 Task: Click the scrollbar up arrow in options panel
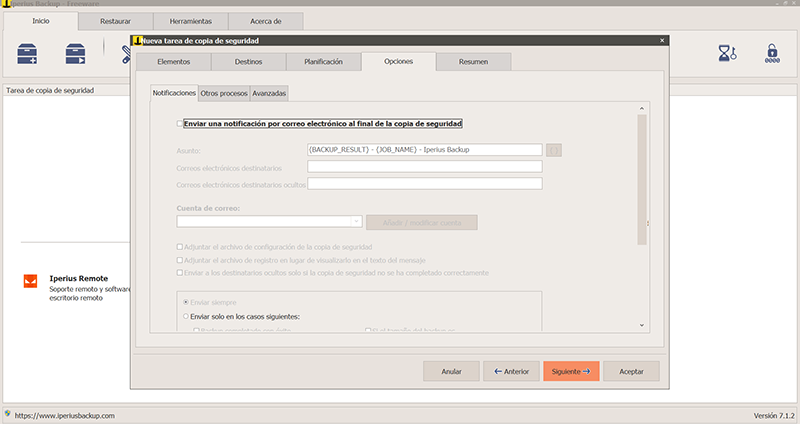[642, 108]
